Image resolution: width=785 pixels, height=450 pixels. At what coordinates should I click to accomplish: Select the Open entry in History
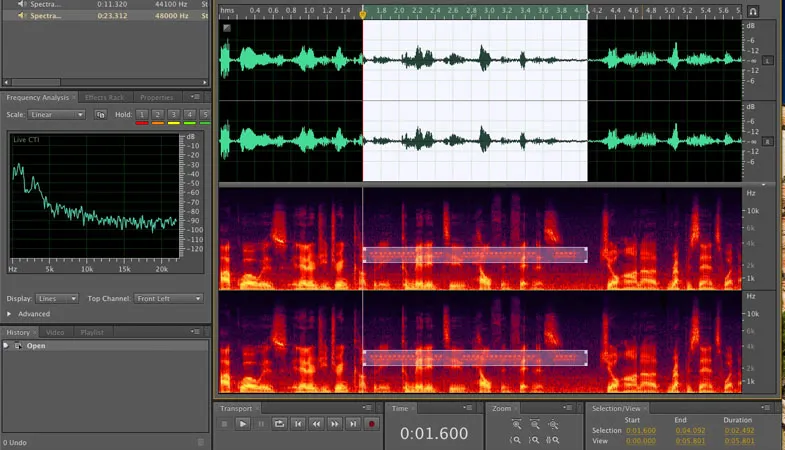[36, 346]
